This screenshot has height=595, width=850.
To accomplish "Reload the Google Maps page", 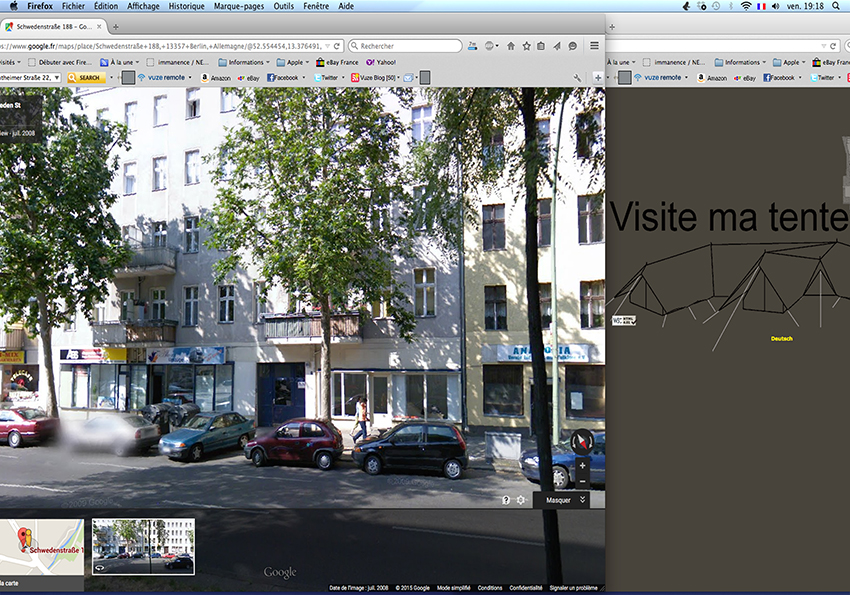I will (337, 46).
